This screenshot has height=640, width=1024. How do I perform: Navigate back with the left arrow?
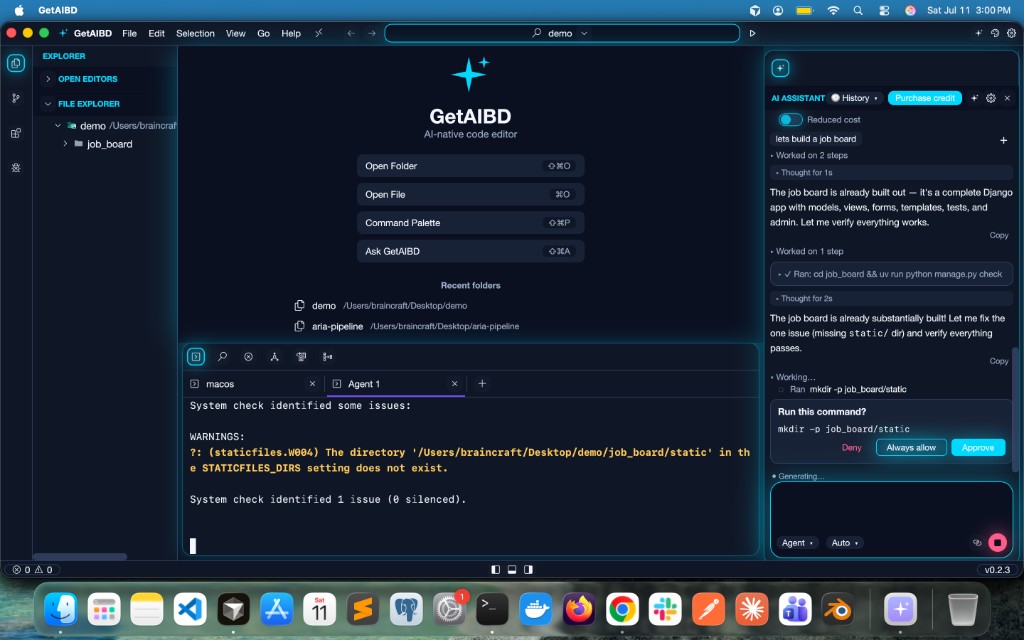351,33
